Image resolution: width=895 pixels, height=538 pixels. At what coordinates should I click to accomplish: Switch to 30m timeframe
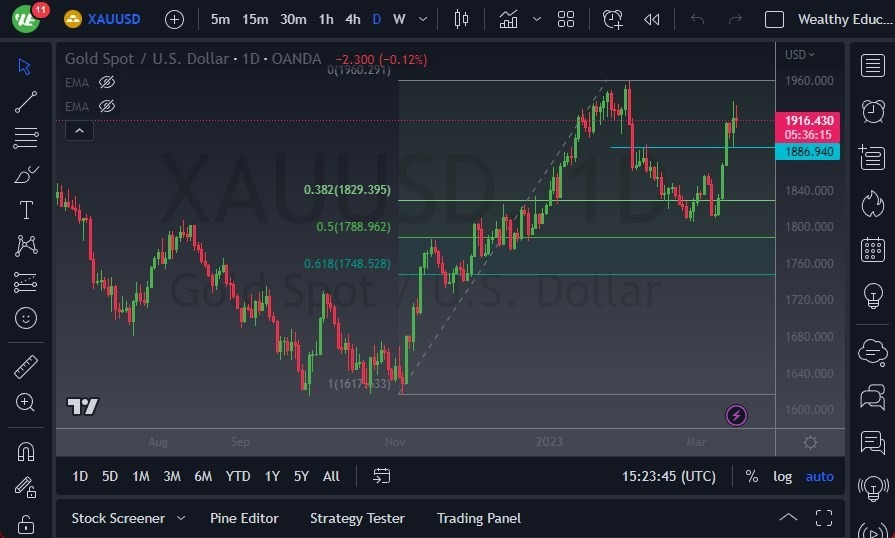(293, 19)
